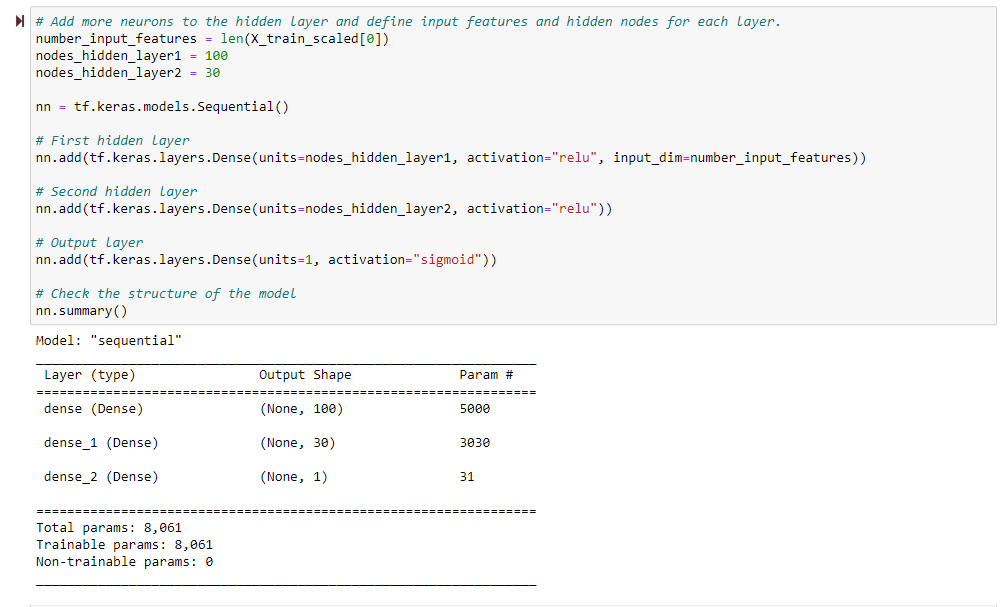
Task: Click the "Param #" column header
Action: [x=486, y=375]
